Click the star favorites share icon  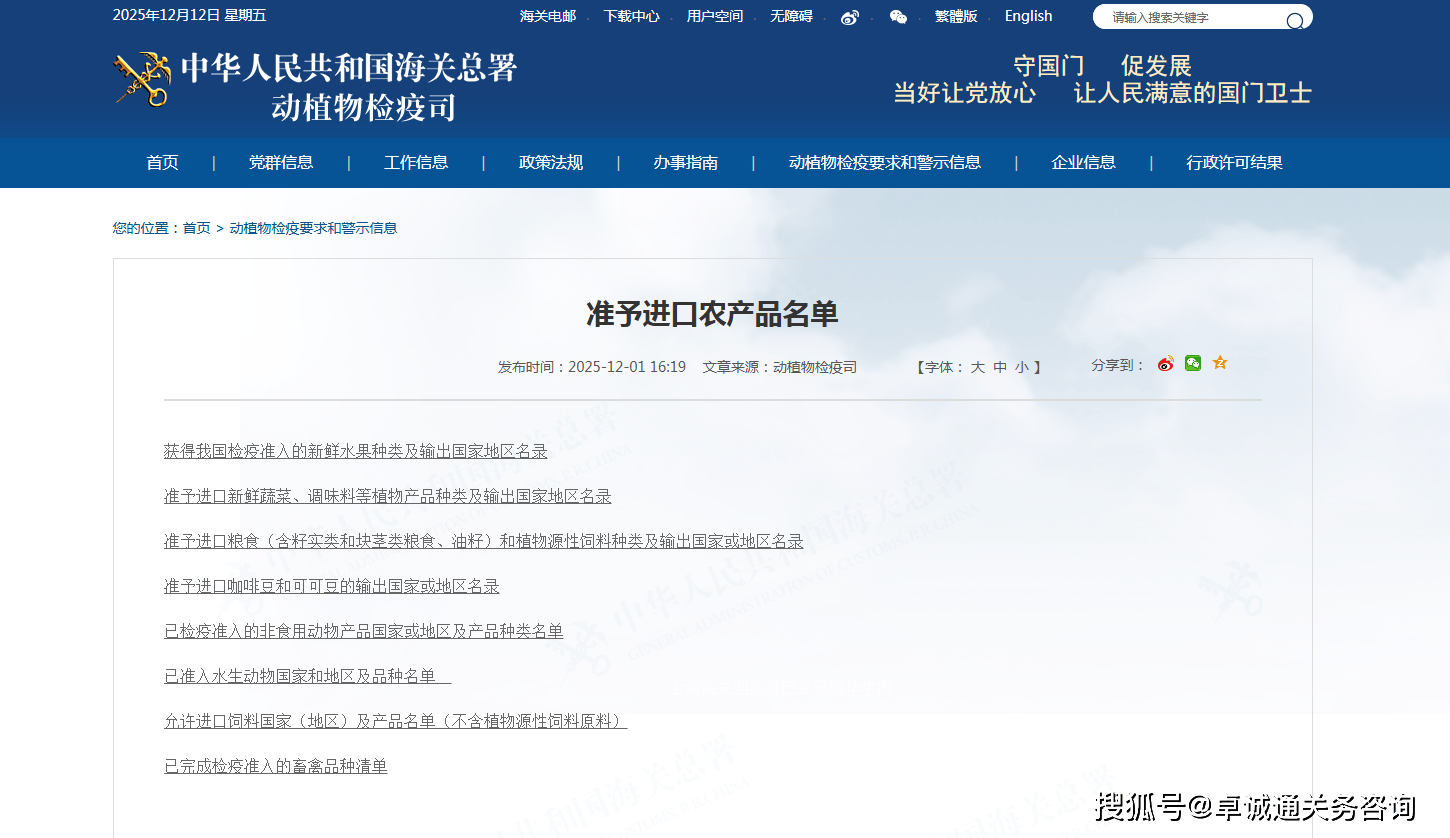tap(1220, 363)
